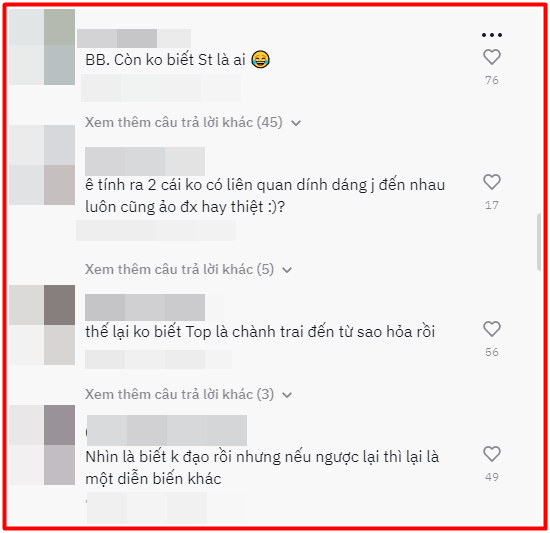
Task: Expand 5 more replies
Action: (179, 269)
